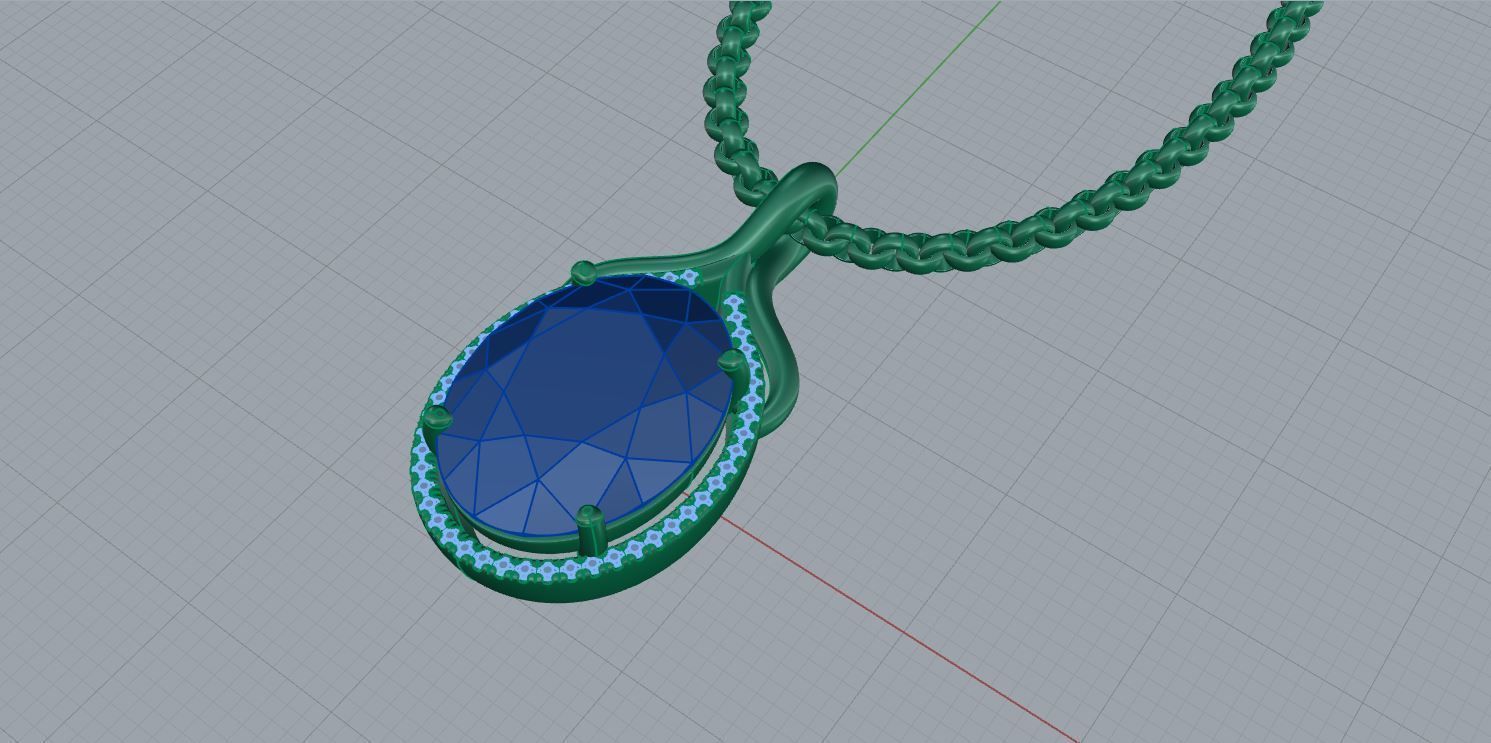This screenshot has height=743, width=1491.
Task: Click the red X-axis line on grid
Action: click(900, 629)
